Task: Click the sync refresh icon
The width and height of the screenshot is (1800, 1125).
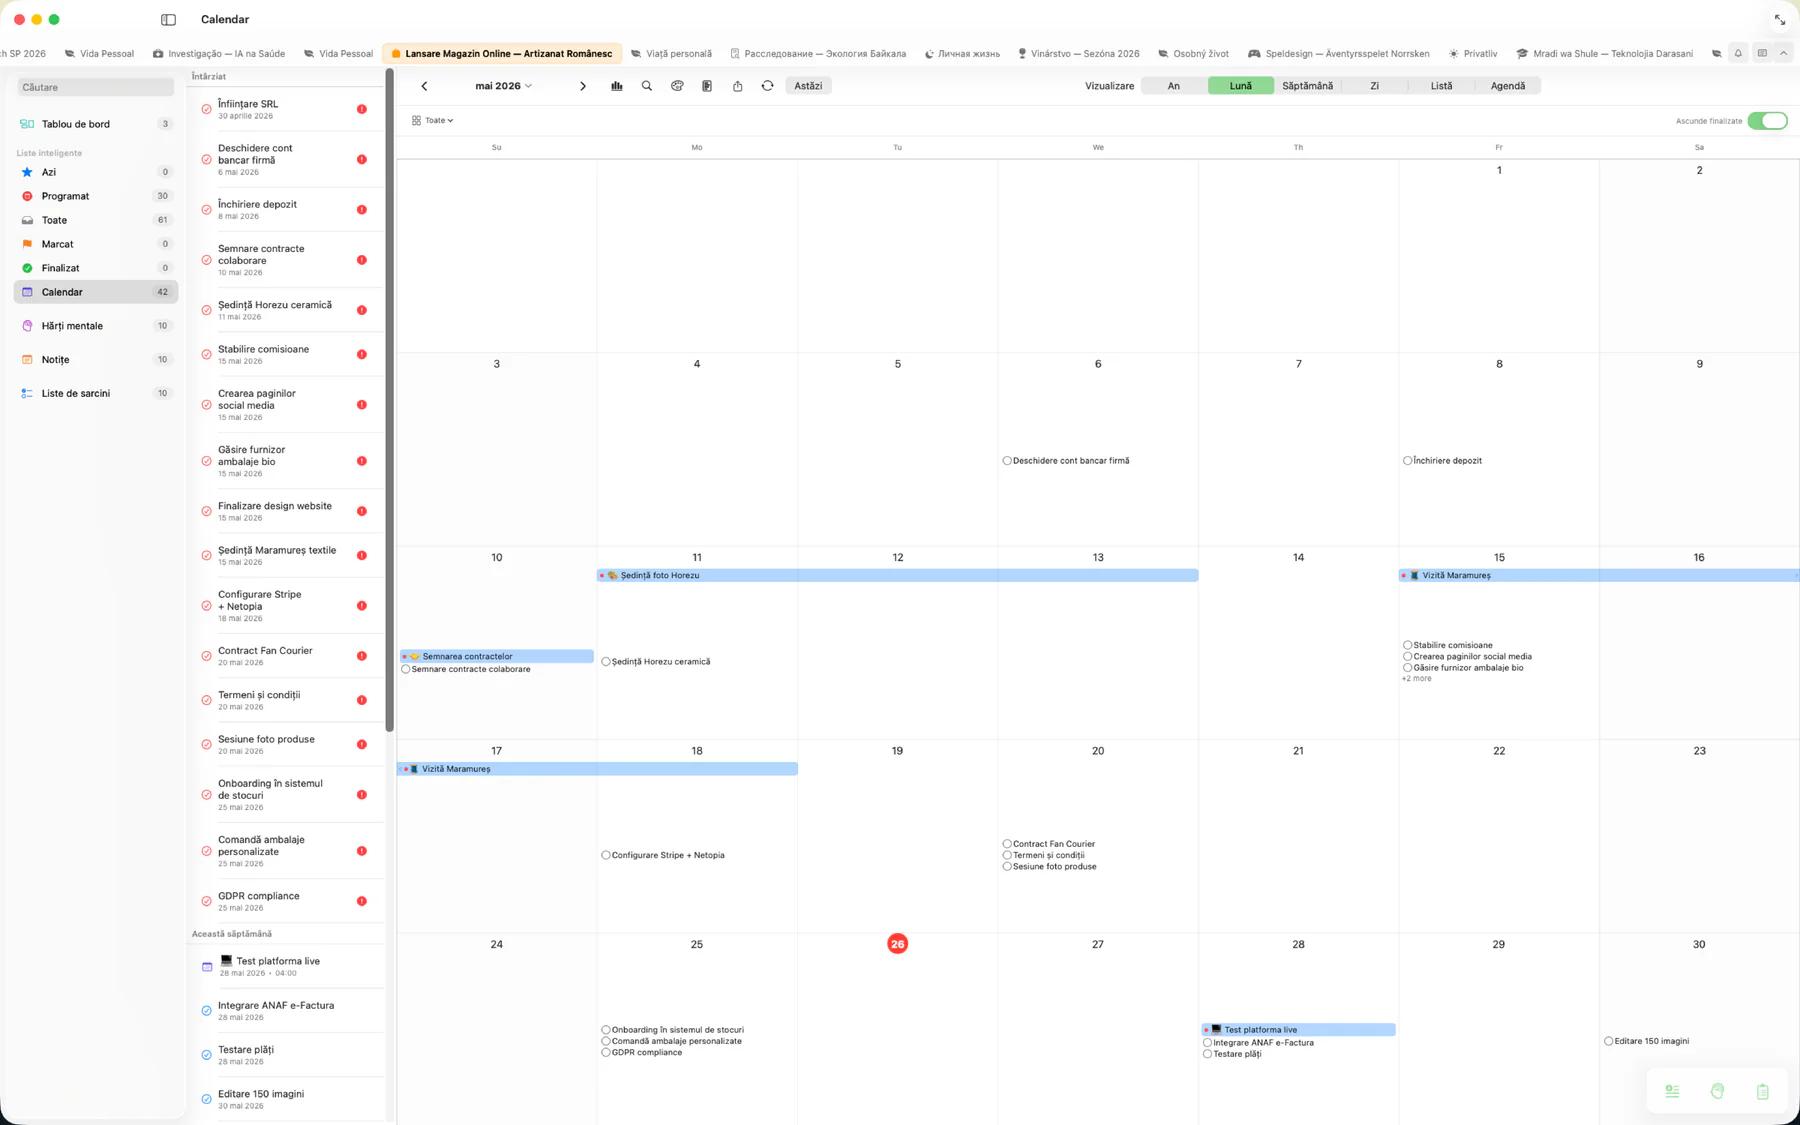Action: (x=767, y=86)
